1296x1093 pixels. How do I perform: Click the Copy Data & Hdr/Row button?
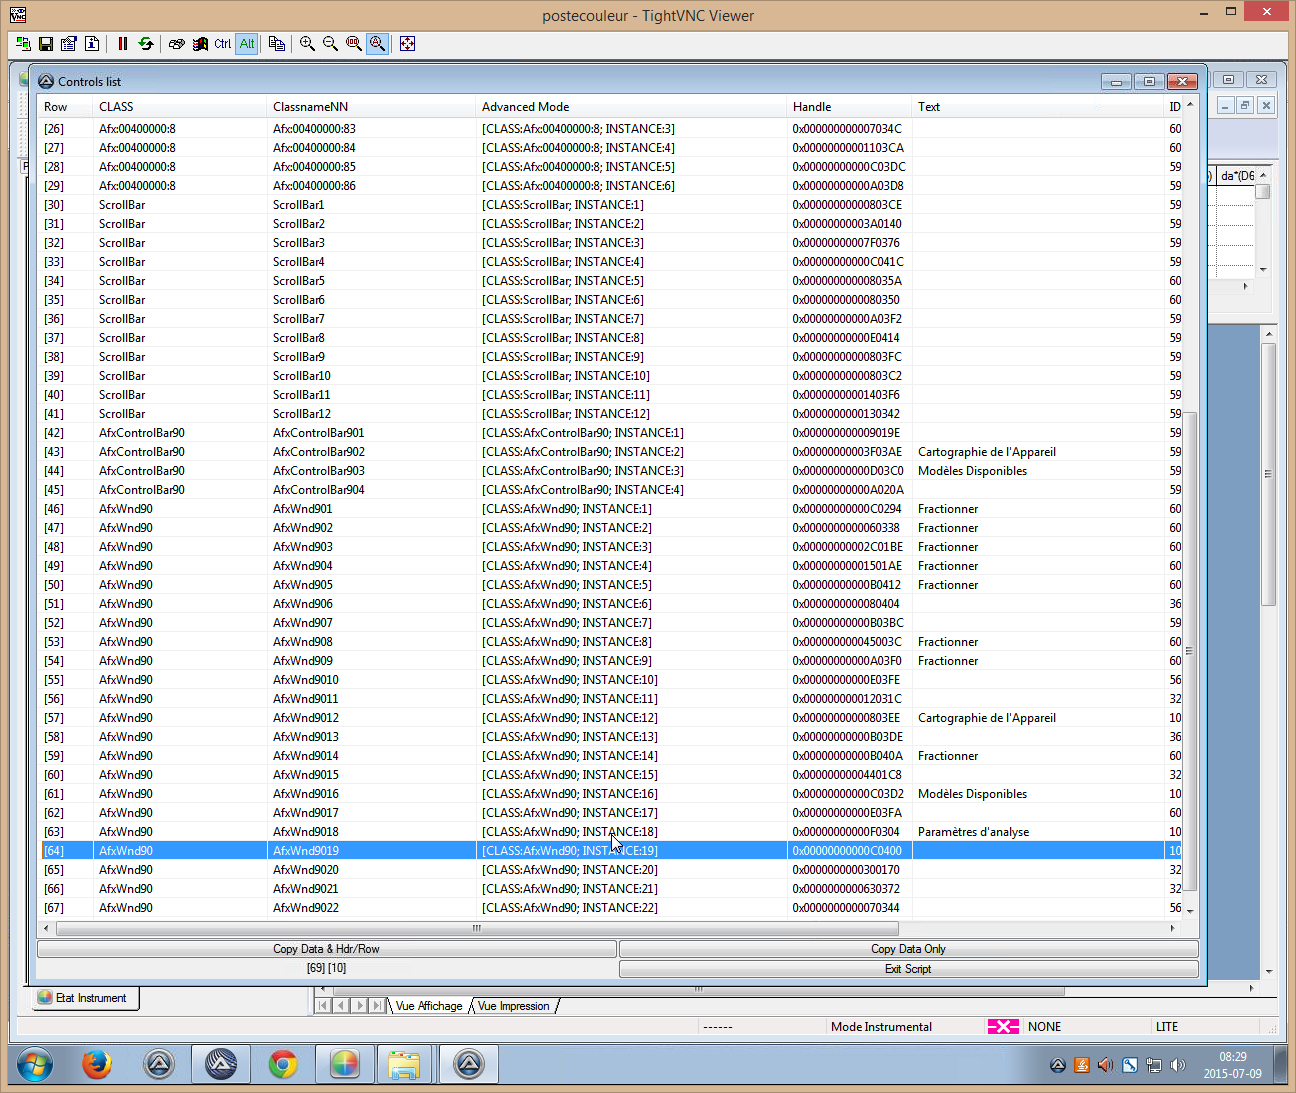pos(326,949)
